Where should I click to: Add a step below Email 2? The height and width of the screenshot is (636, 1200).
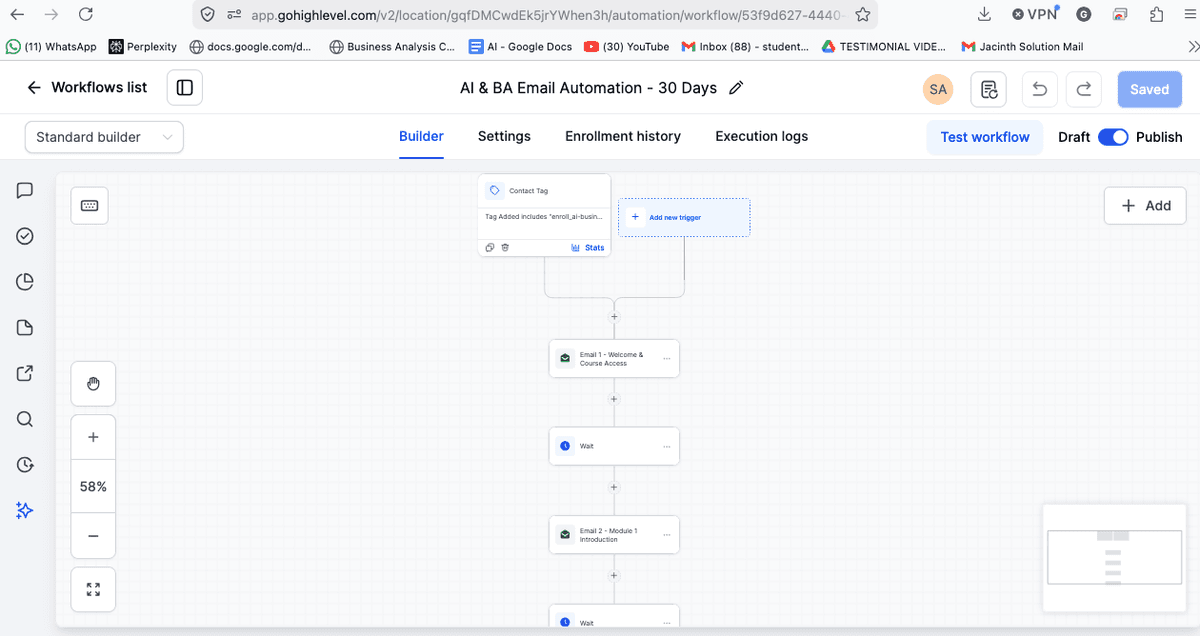pos(614,576)
